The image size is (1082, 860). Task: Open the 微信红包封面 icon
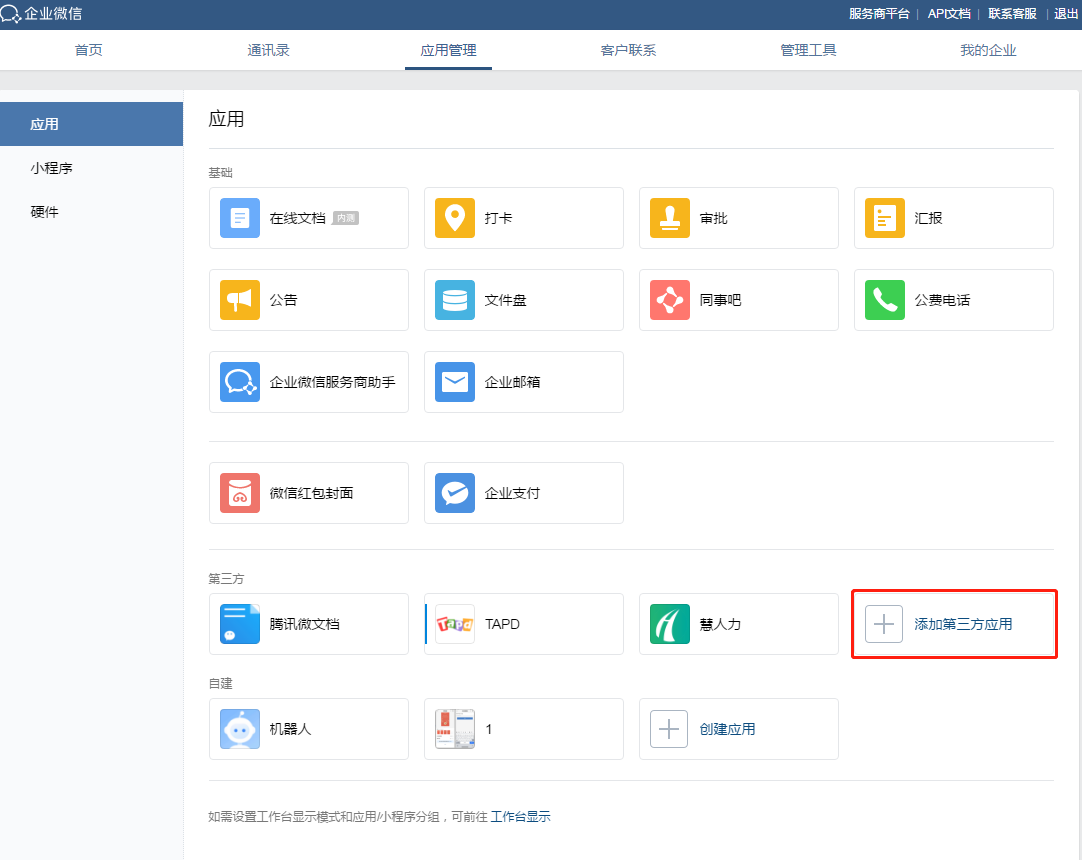point(240,493)
